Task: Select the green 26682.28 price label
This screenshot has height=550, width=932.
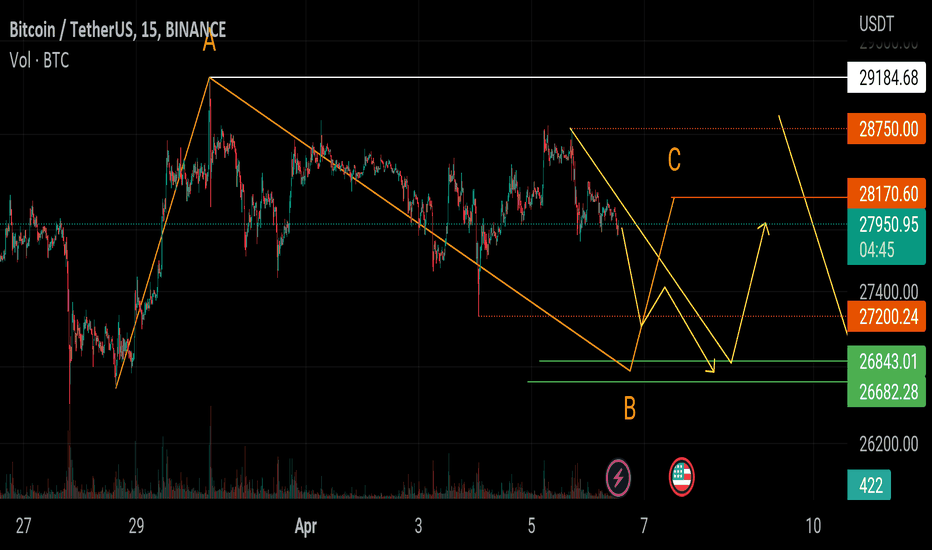Action: coord(886,392)
